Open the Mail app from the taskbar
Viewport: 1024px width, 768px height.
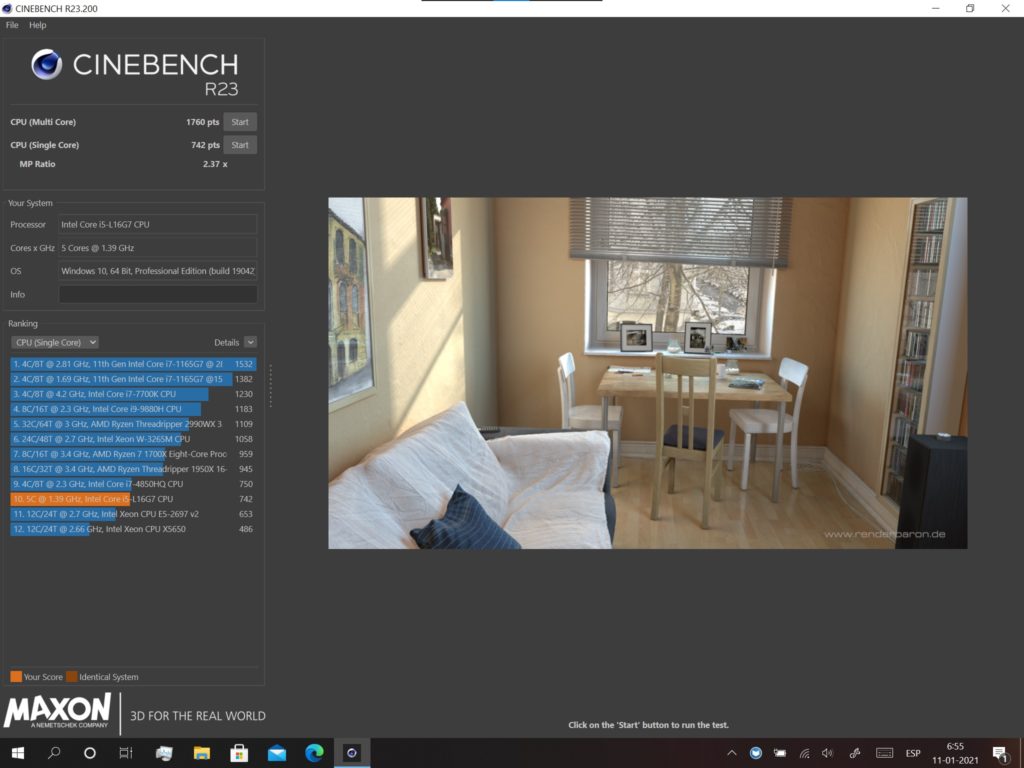(x=277, y=752)
